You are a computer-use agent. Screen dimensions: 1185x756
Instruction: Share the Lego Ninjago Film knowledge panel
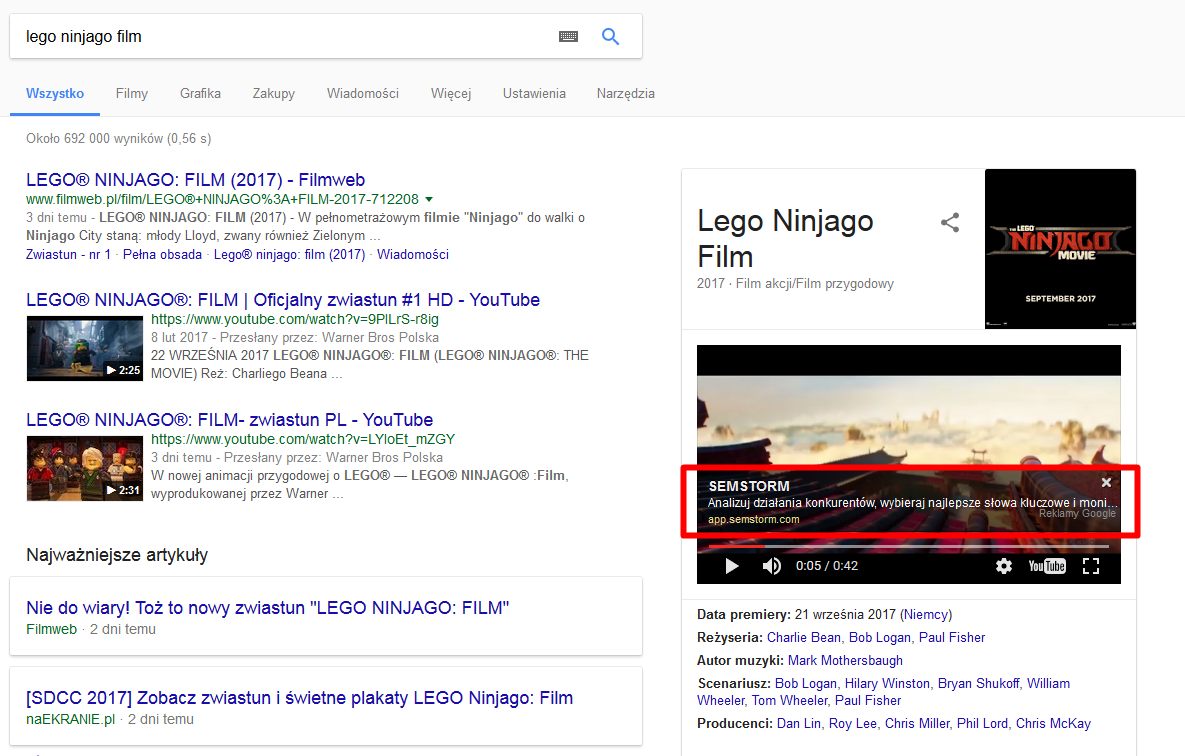pyautogui.click(x=950, y=222)
